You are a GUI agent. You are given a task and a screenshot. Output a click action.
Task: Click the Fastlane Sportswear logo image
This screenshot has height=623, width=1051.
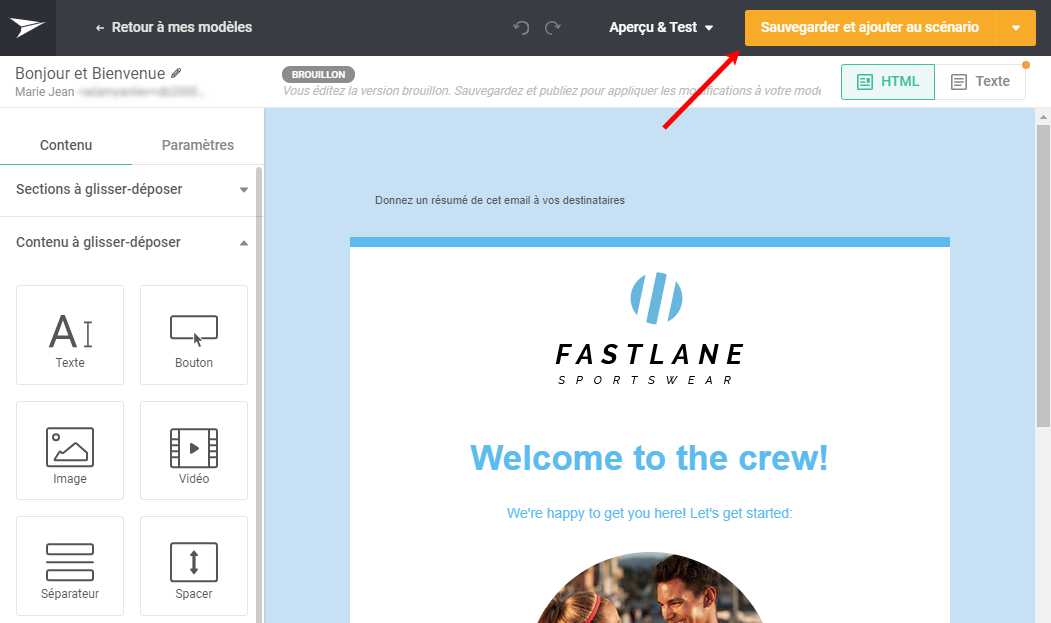[x=650, y=329]
